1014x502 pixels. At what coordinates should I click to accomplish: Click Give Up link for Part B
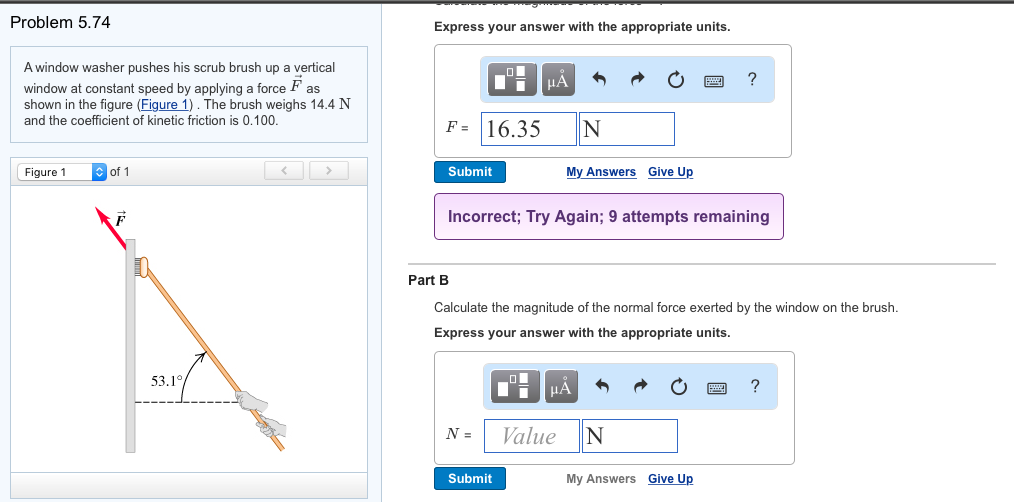coord(670,479)
